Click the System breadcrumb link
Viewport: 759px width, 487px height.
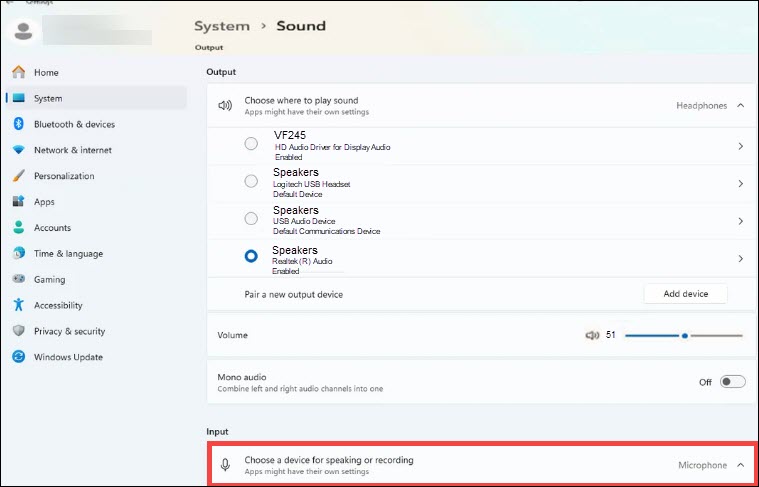pyautogui.click(x=222, y=26)
